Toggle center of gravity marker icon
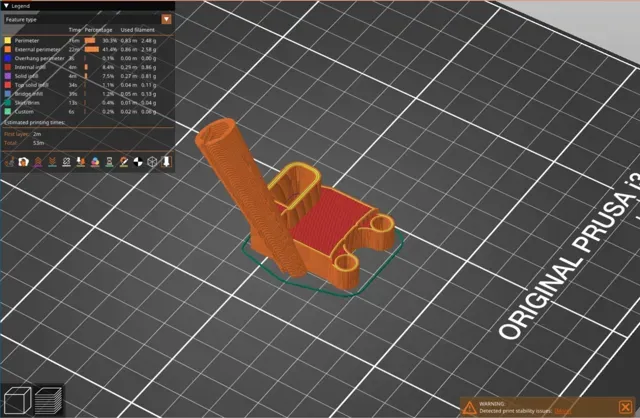This screenshot has height=418, width=640. [x=138, y=162]
